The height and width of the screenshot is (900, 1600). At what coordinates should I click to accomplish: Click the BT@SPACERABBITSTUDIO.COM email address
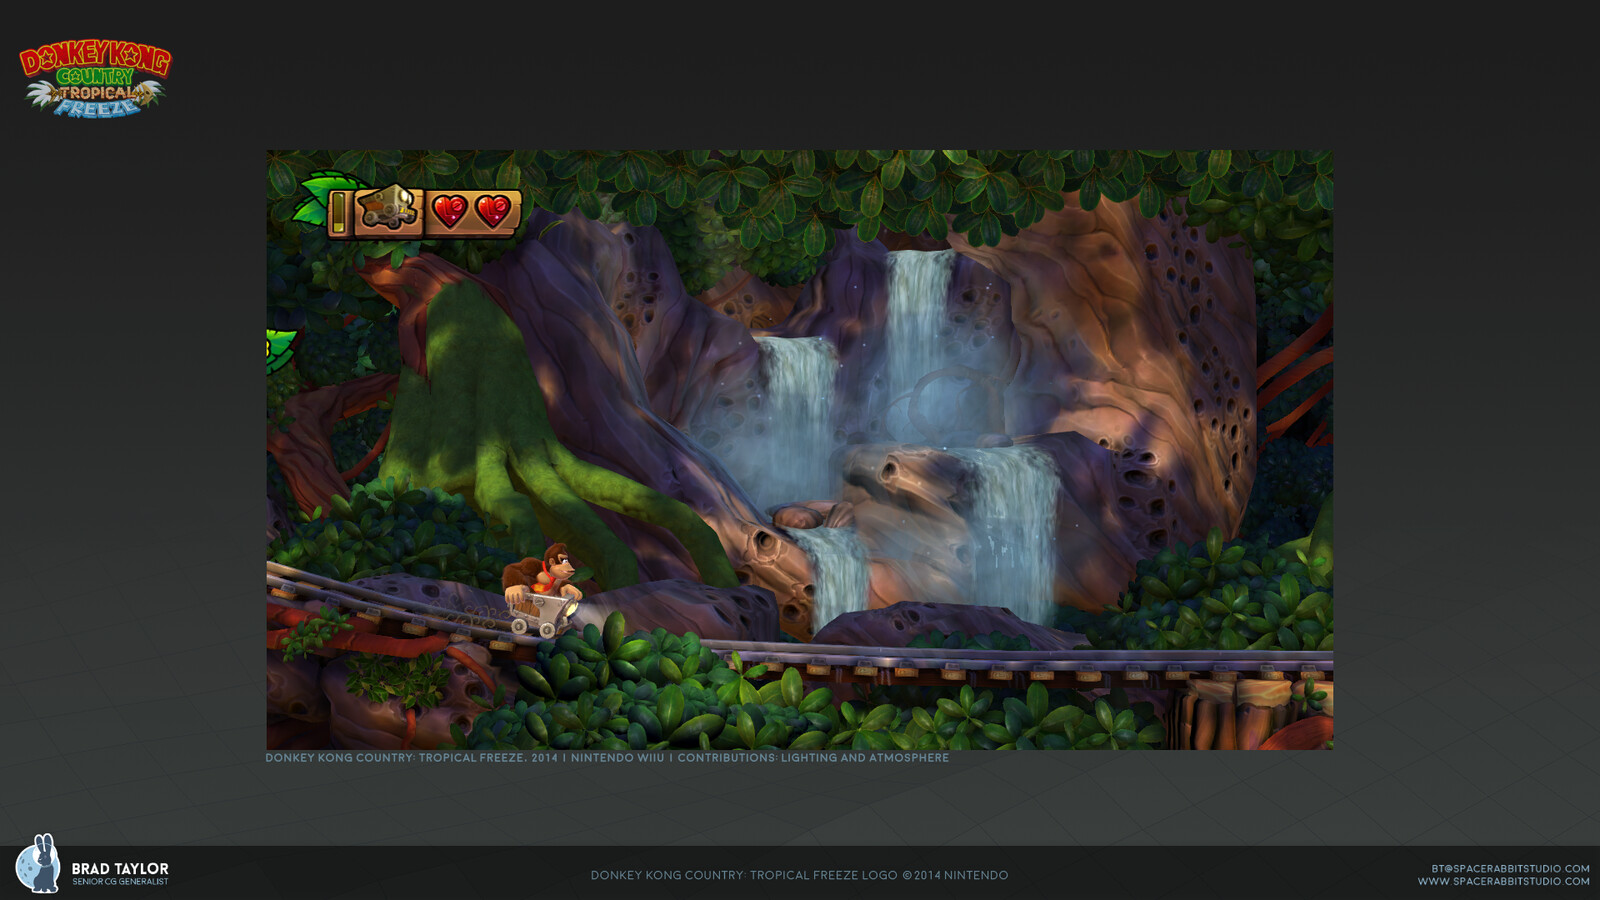[x=1510, y=869]
